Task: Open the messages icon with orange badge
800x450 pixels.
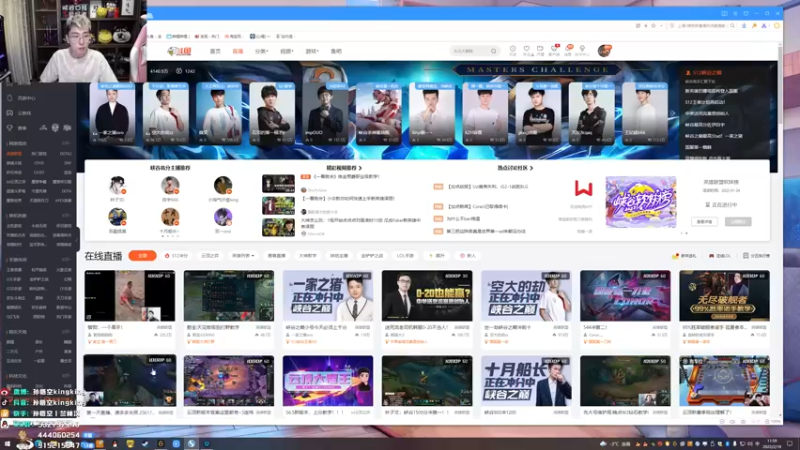Action: click(568, 49)
